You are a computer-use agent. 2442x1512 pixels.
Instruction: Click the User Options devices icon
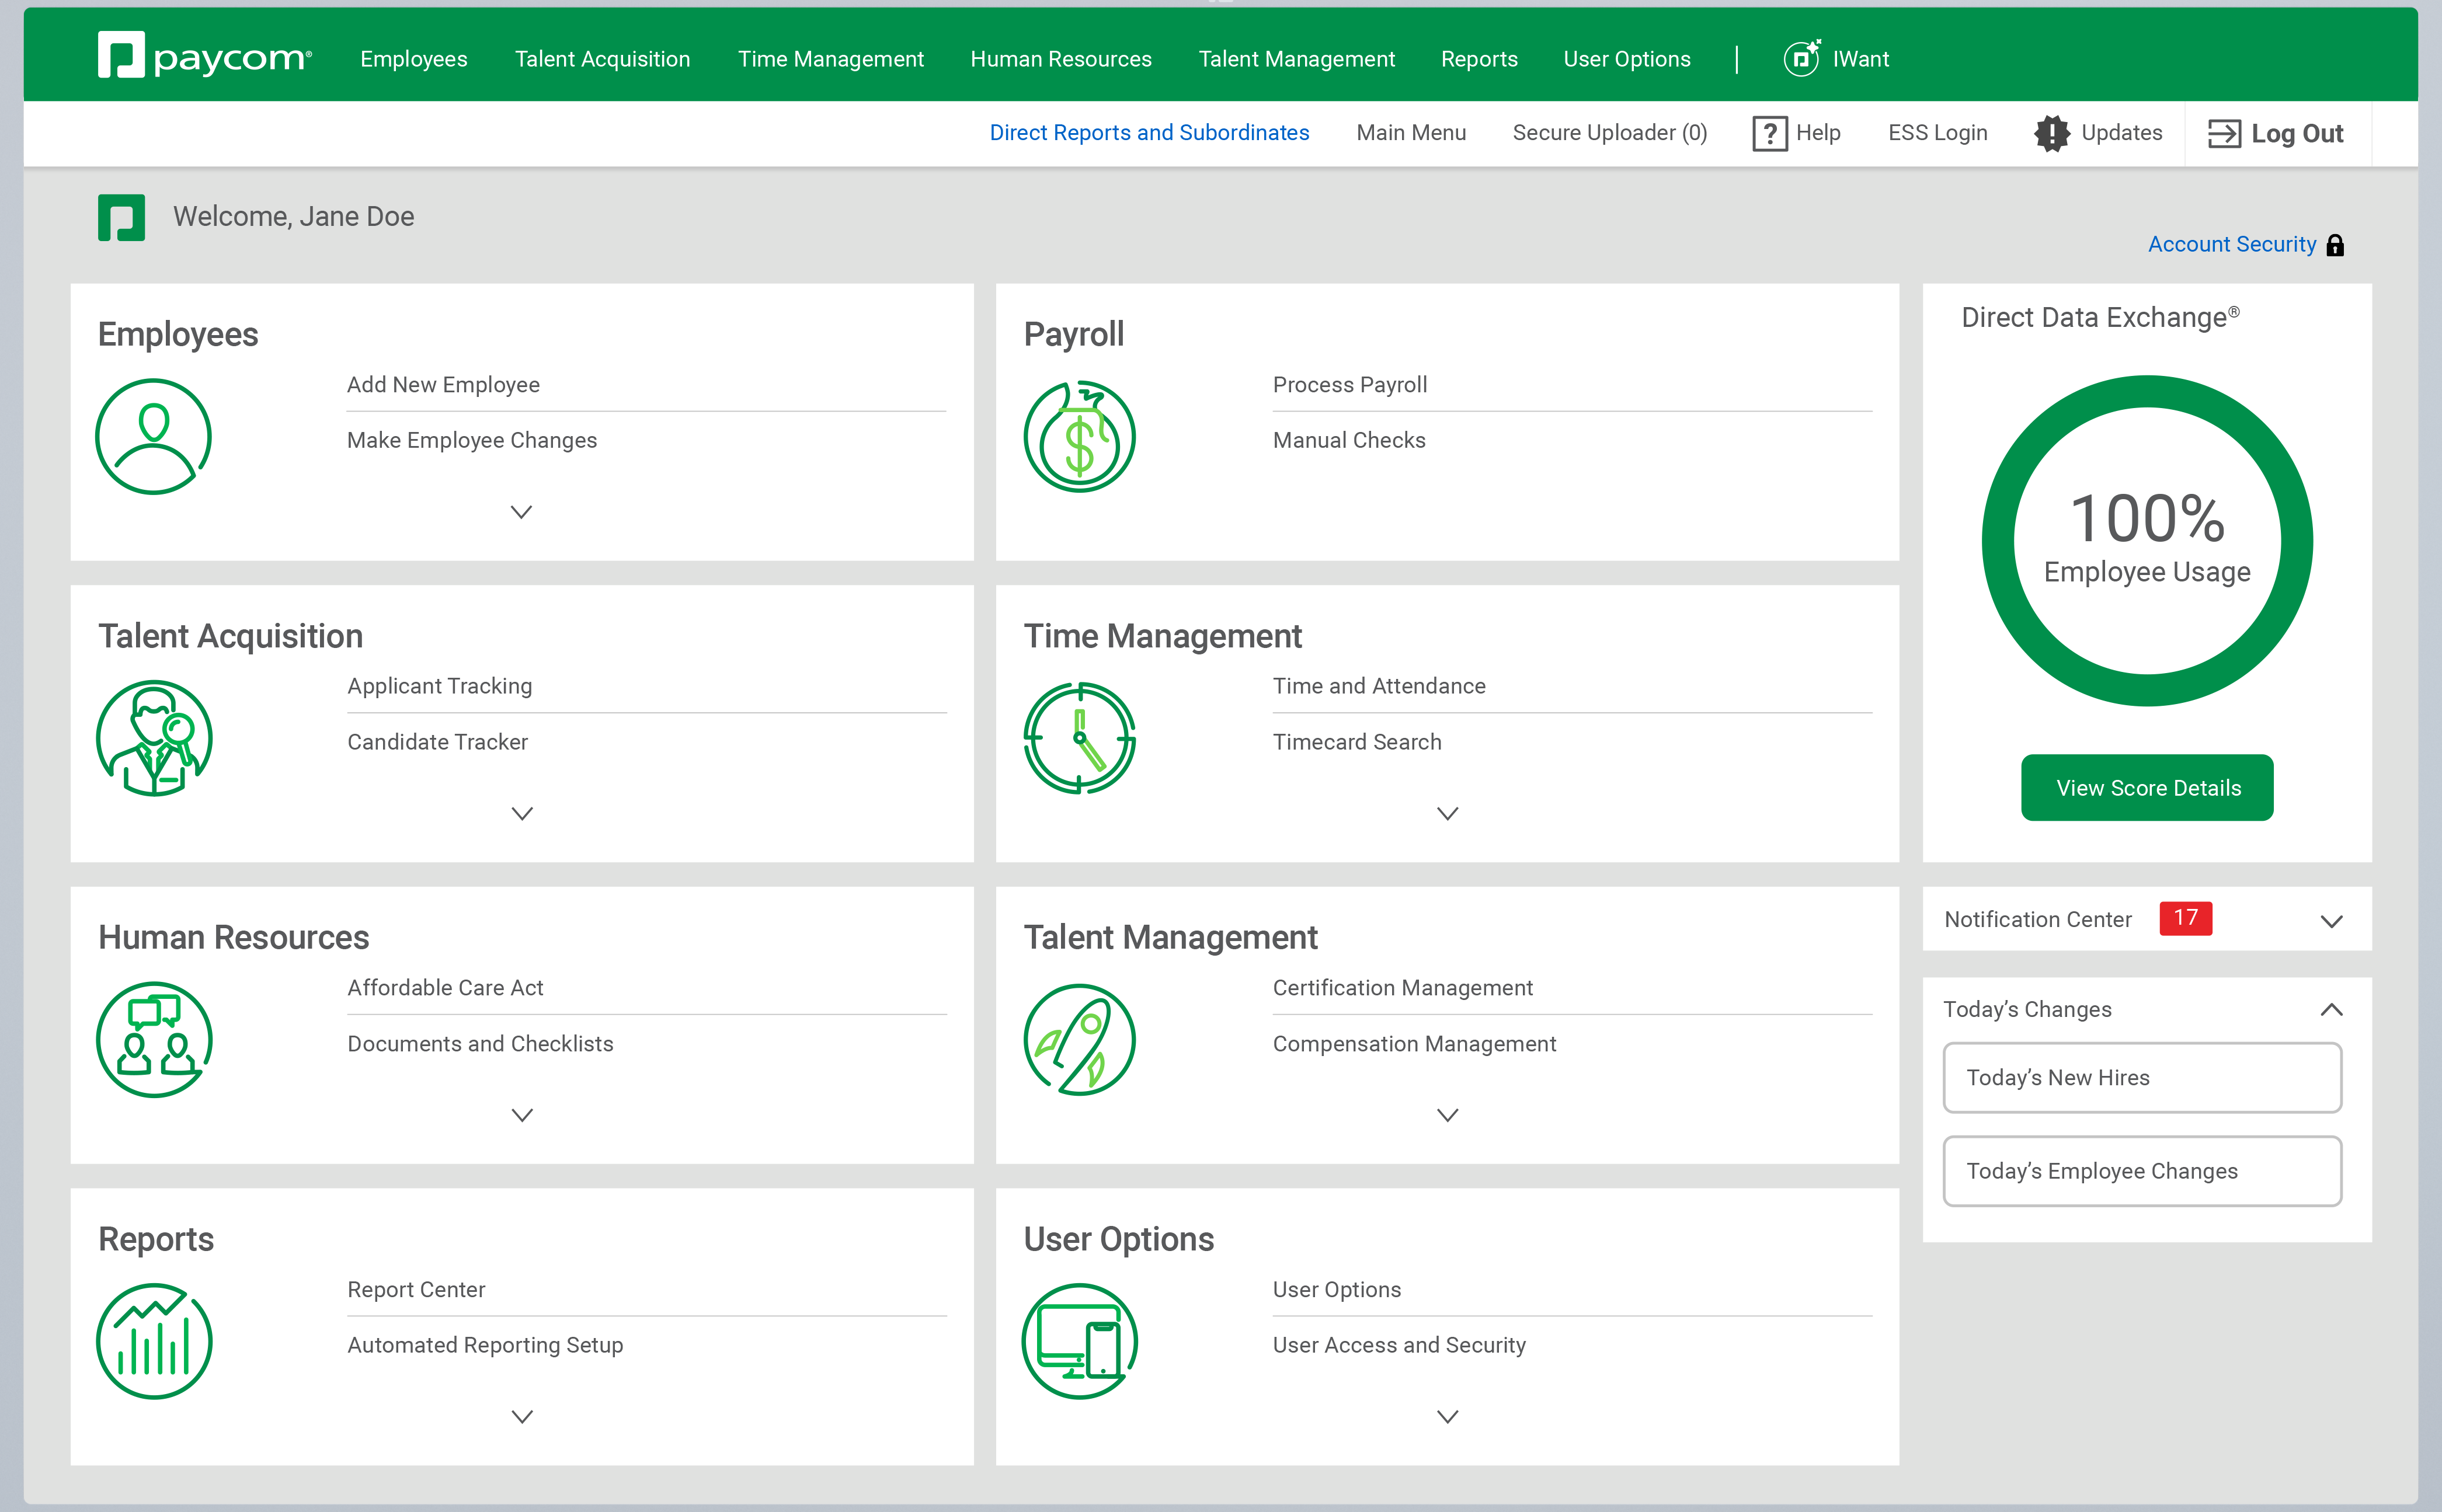(x=1079, y=1341)
